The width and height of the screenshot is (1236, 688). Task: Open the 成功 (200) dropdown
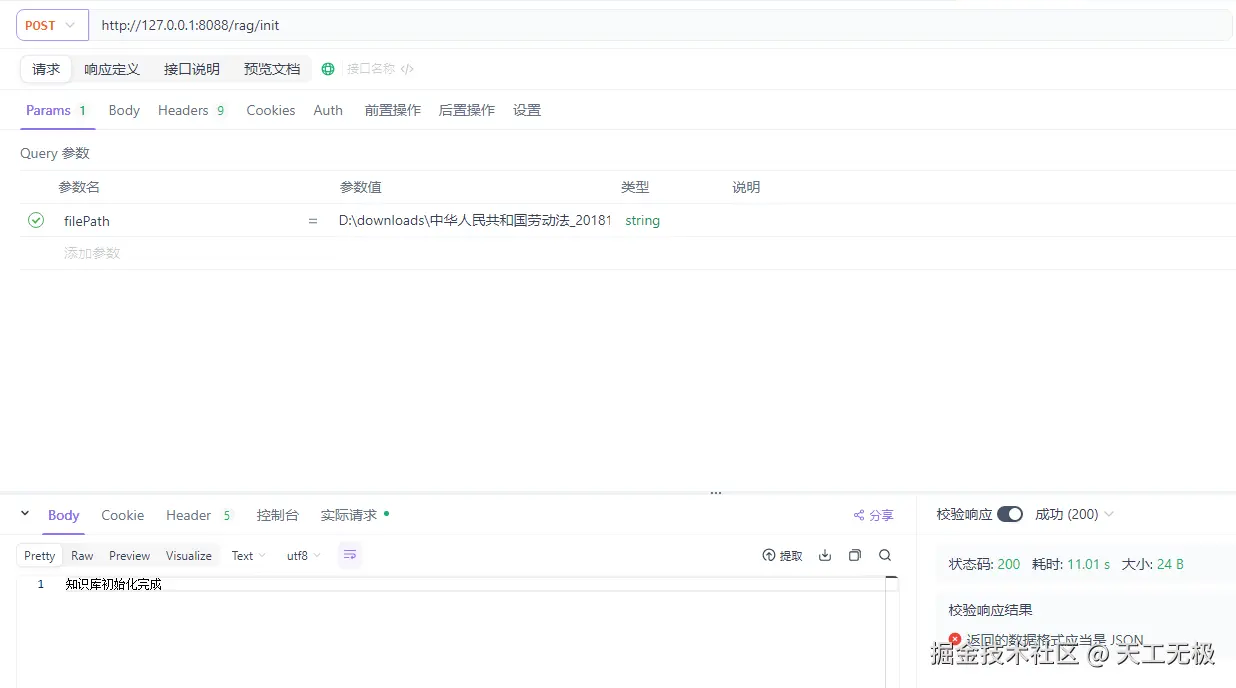click(1074, 514)
